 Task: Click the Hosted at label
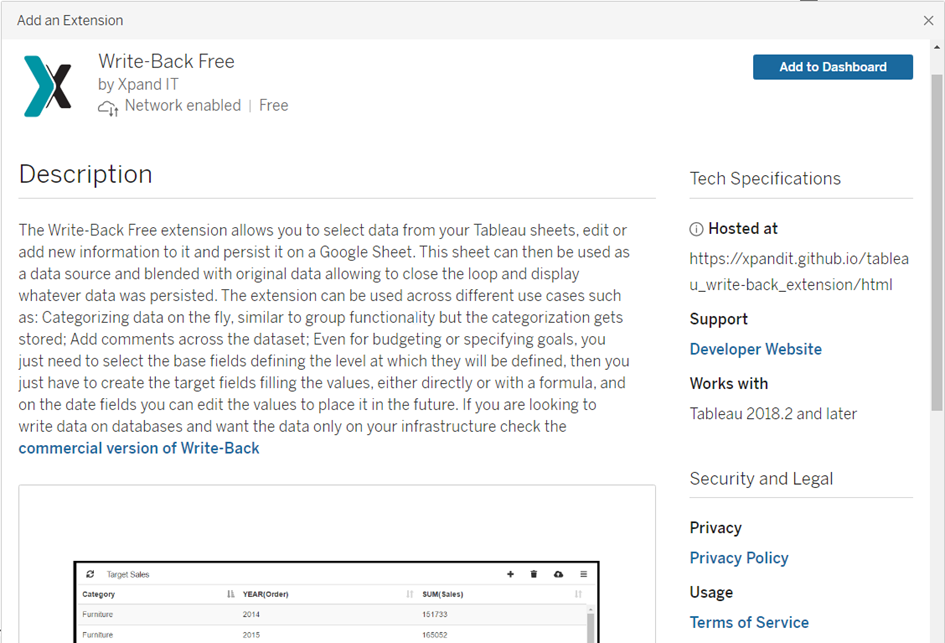coord(742,229)
